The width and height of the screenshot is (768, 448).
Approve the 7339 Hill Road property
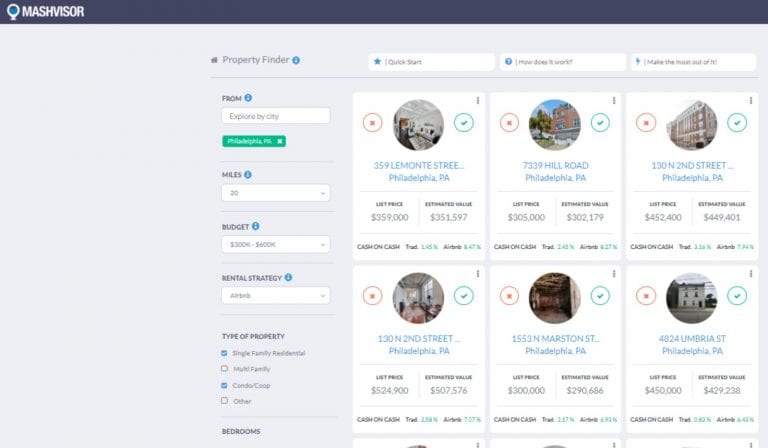tap(600, 123)
